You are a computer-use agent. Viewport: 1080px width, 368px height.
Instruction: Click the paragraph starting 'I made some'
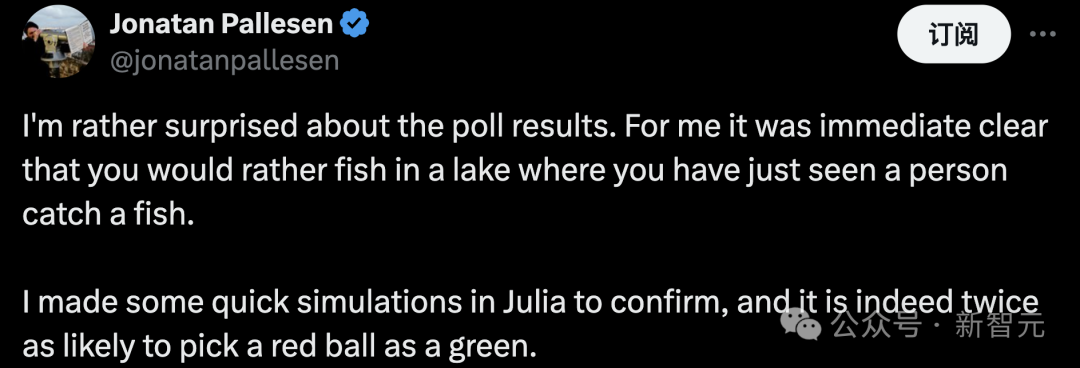point(530,325)
